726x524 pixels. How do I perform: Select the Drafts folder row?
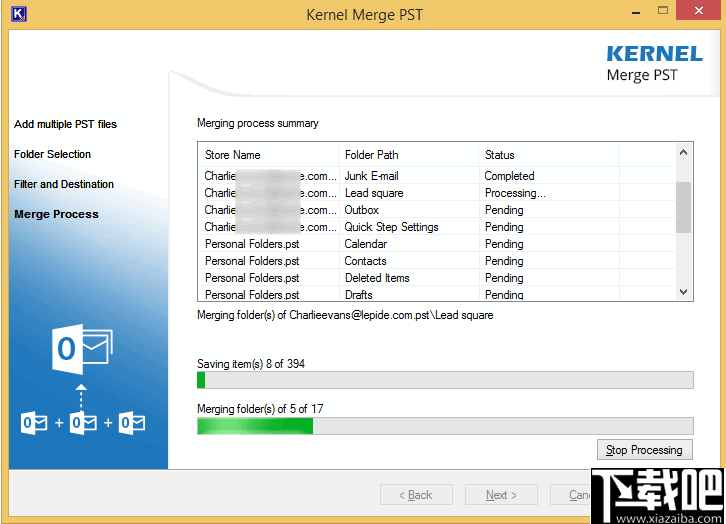(437, 294)
